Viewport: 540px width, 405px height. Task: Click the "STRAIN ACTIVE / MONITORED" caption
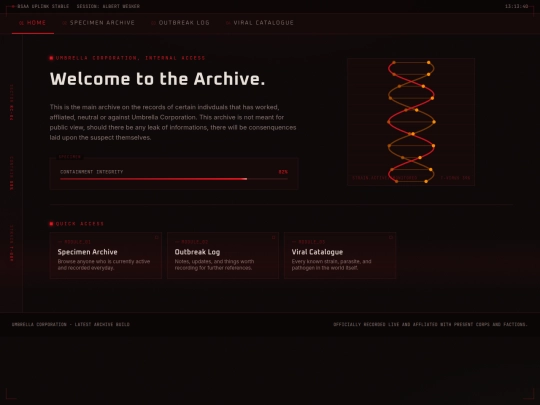(385, 178)
